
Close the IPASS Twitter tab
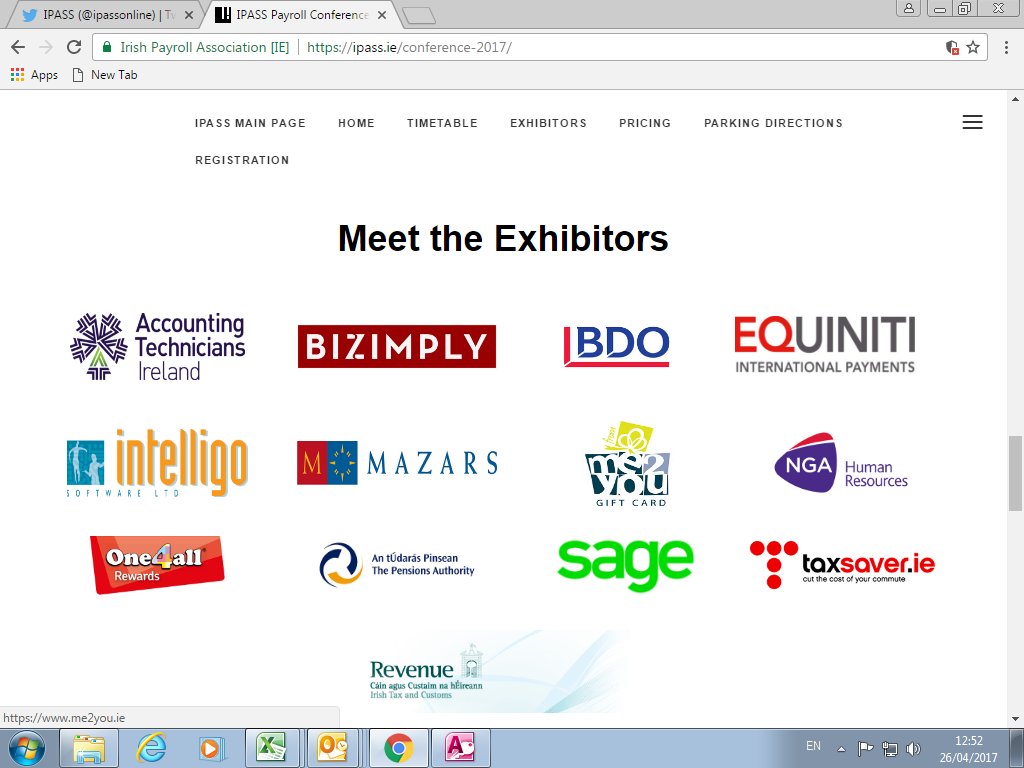(x=189, y=15)
